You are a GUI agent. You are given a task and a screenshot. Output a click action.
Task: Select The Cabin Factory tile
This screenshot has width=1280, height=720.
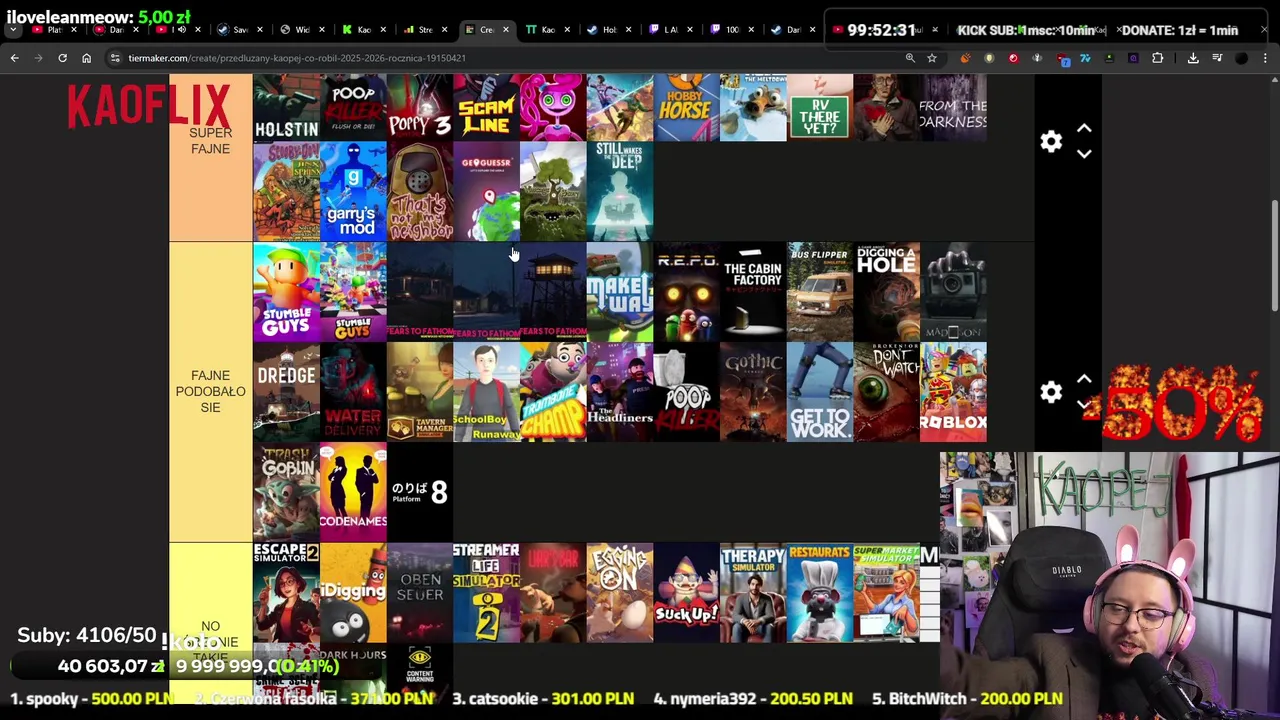pos(753,291)
